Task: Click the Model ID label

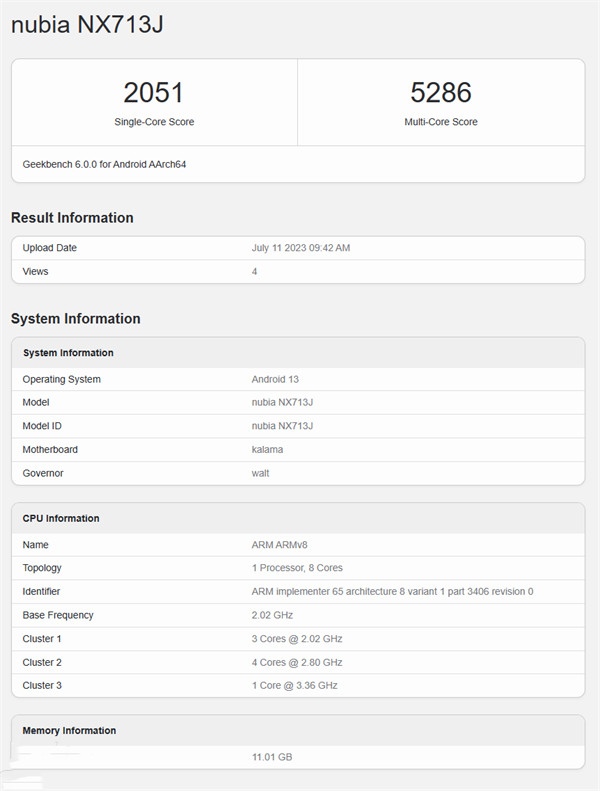Action: coord(42,426)
